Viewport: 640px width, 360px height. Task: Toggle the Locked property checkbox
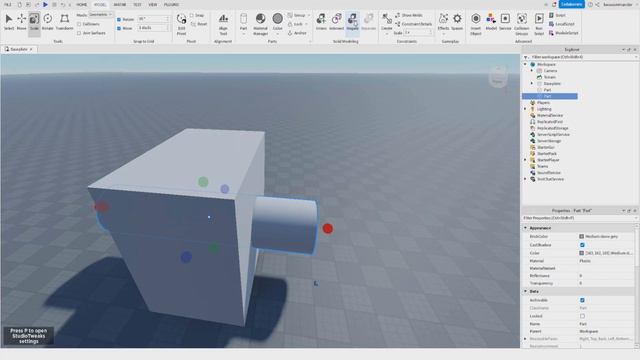[x=582, y=316]
